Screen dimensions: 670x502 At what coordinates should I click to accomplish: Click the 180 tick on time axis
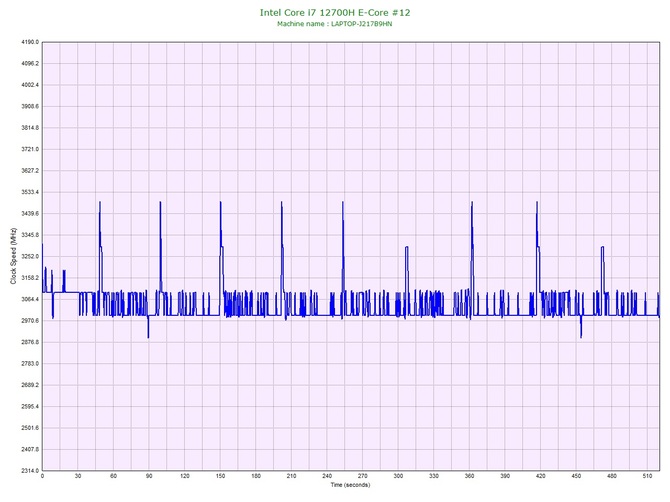pyautogui.click(x=256, y=476)
